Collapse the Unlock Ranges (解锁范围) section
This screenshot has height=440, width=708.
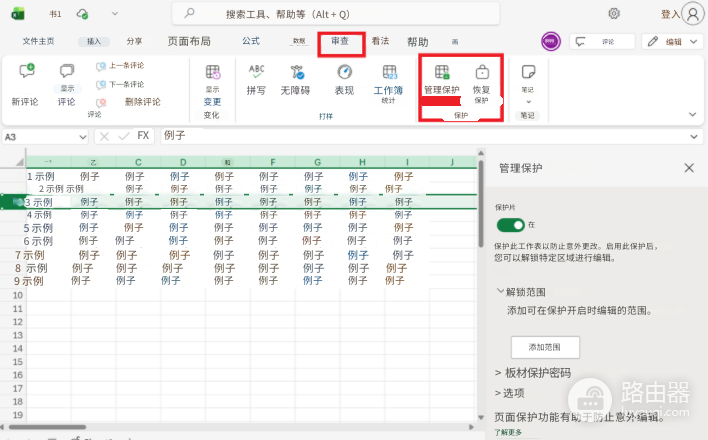pyautogui.click(x=521, y=292)
